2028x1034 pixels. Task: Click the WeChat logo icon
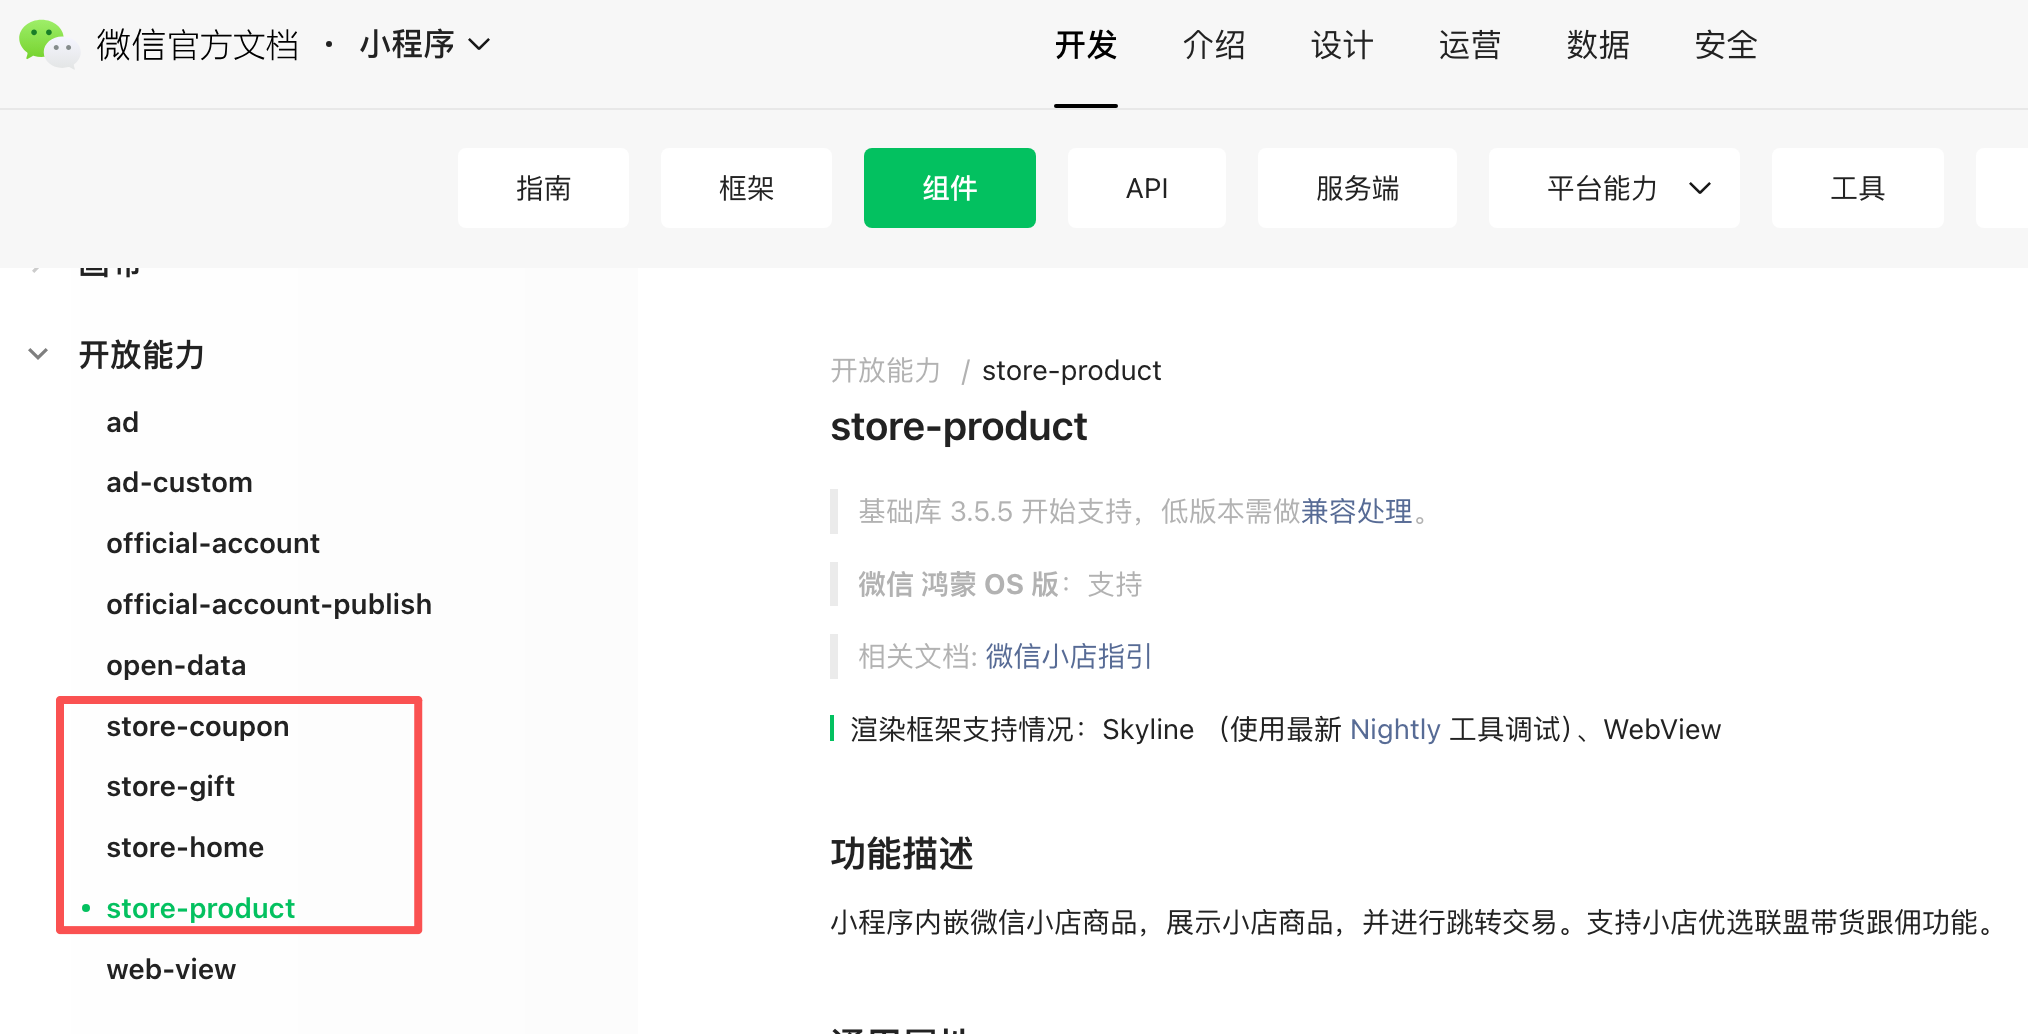pyautogui.click(x=49, y=44)
